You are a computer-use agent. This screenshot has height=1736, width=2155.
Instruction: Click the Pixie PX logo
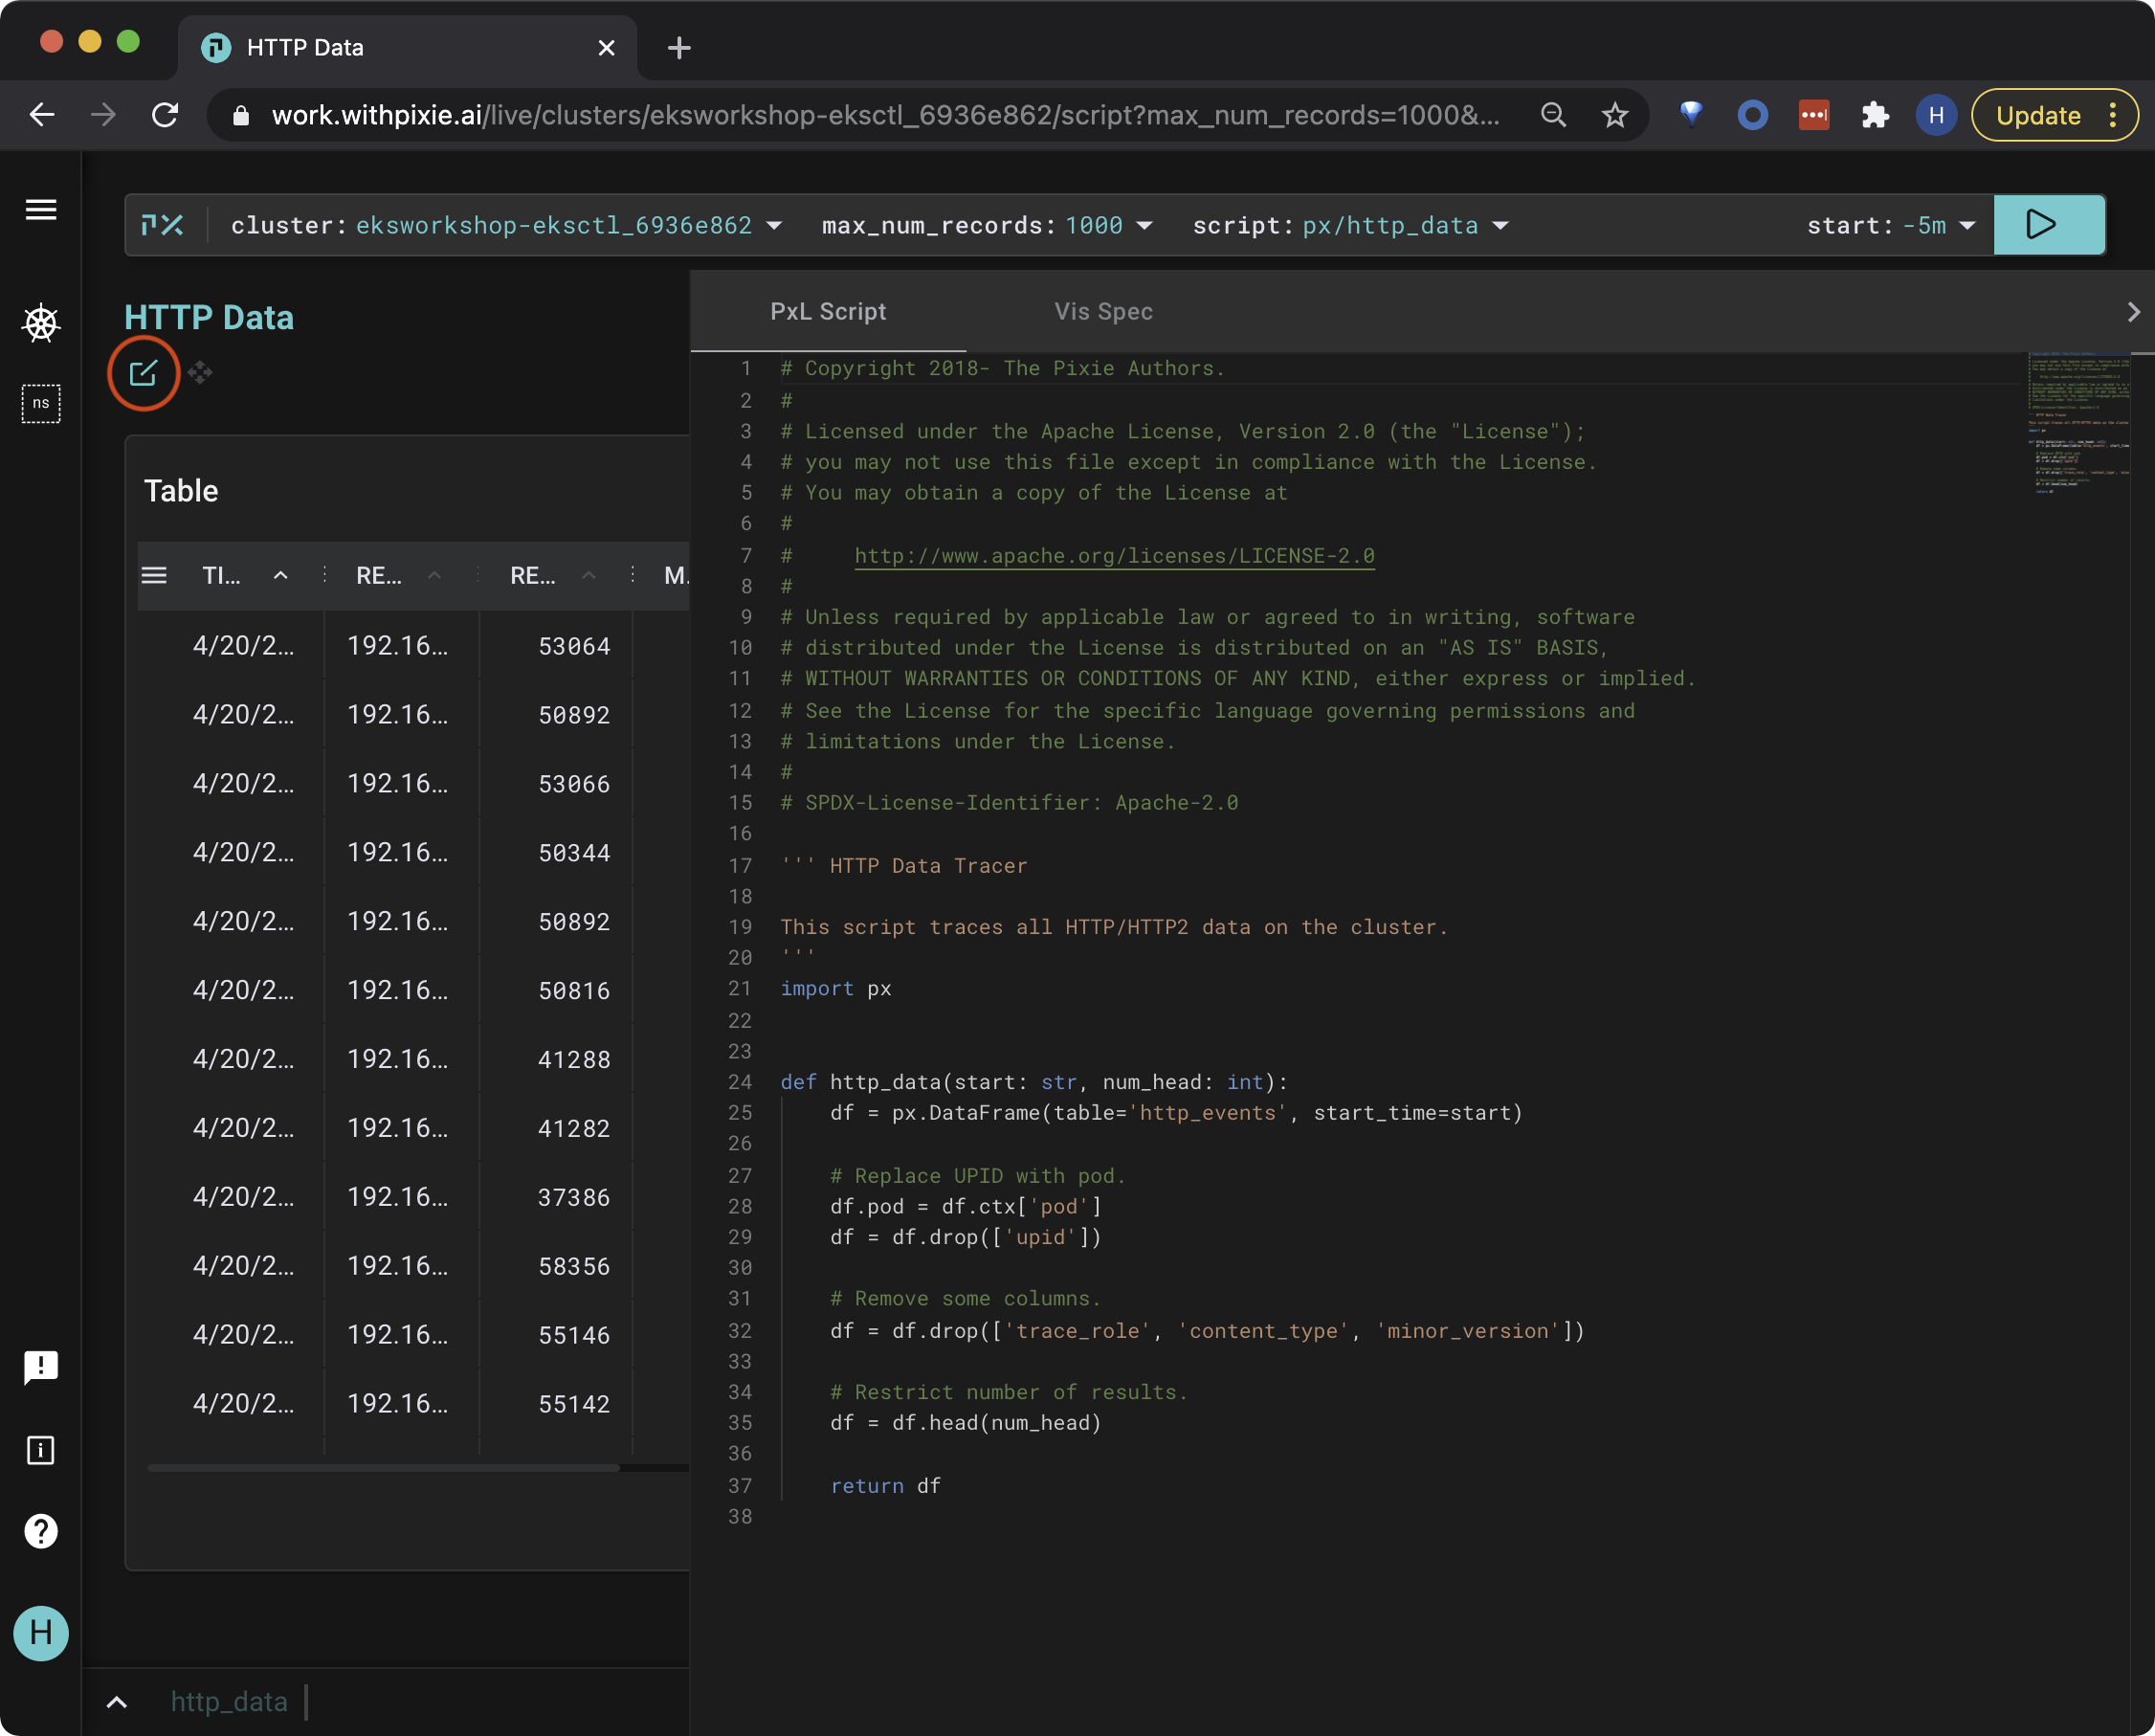point(163,225)
